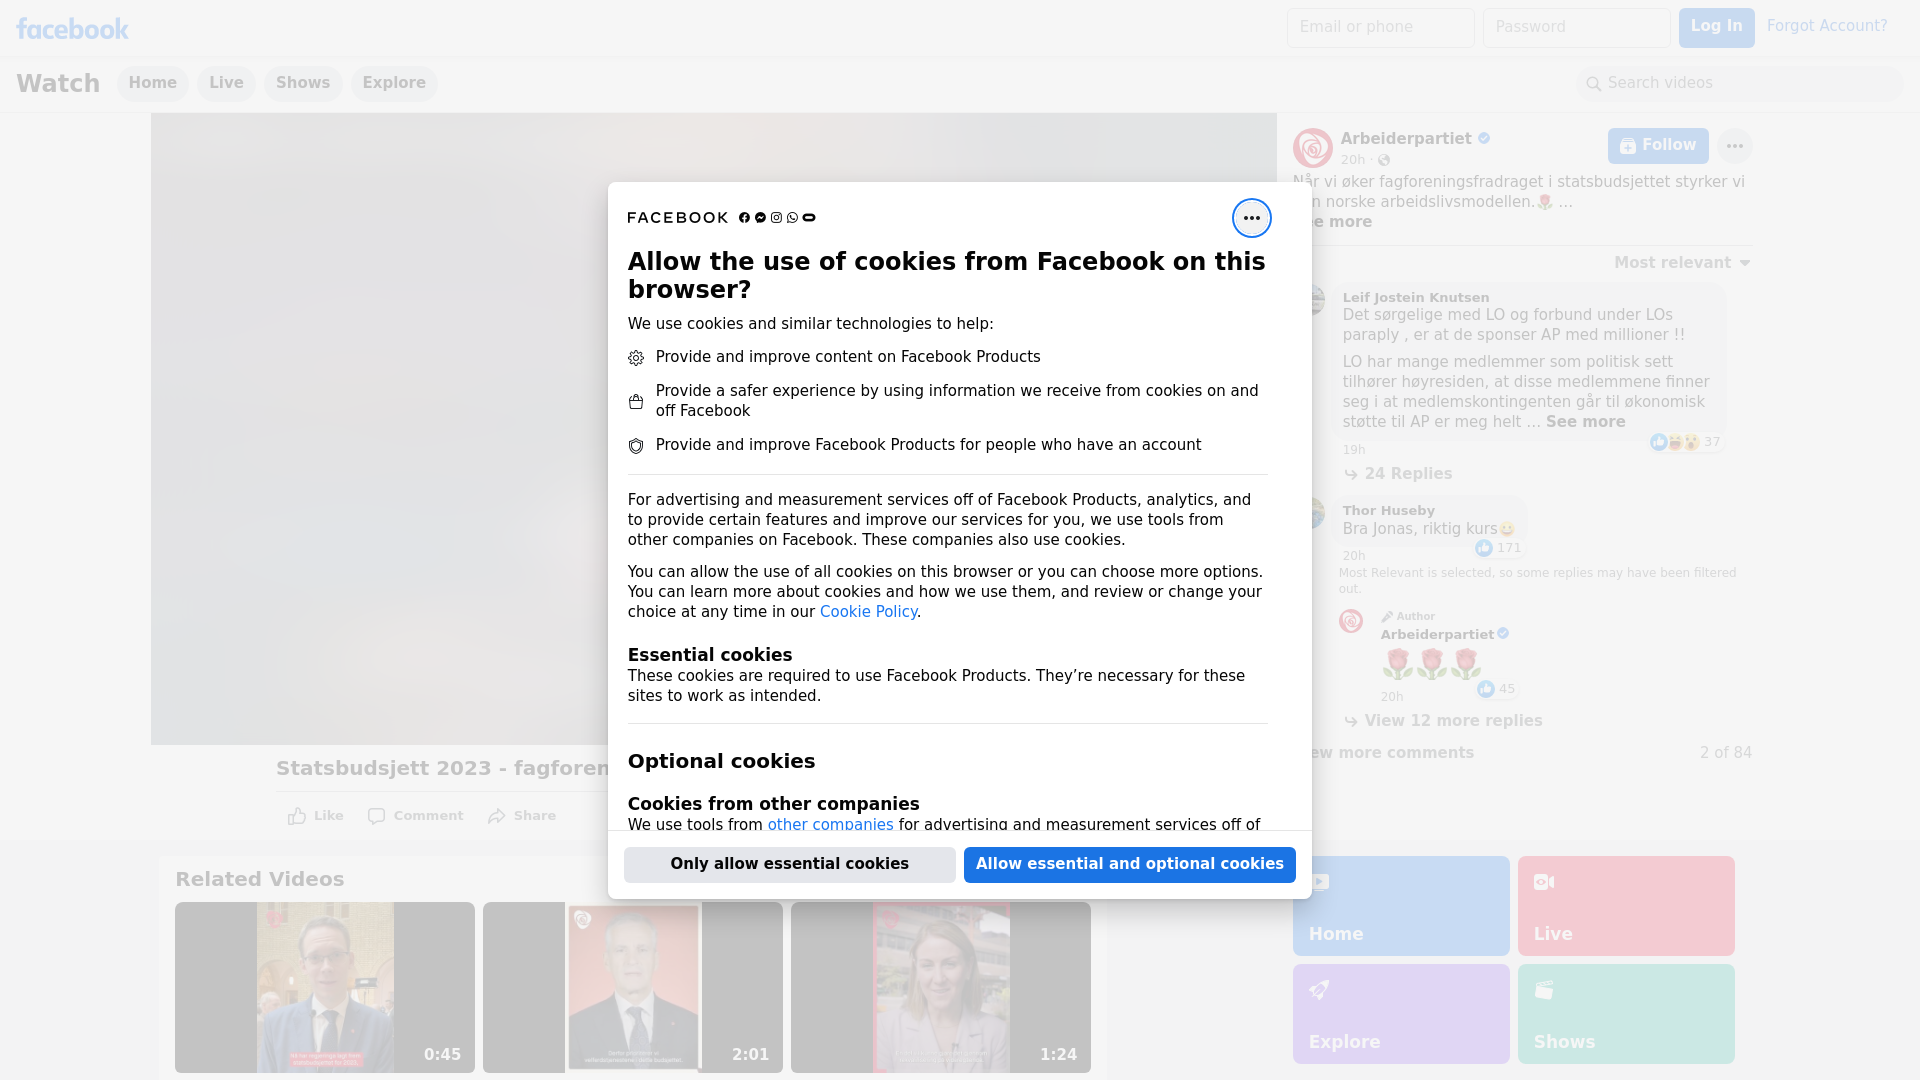
Task: Open reactions on Leif Jostein Knutsen's comment
Action: click(1685, 442)
